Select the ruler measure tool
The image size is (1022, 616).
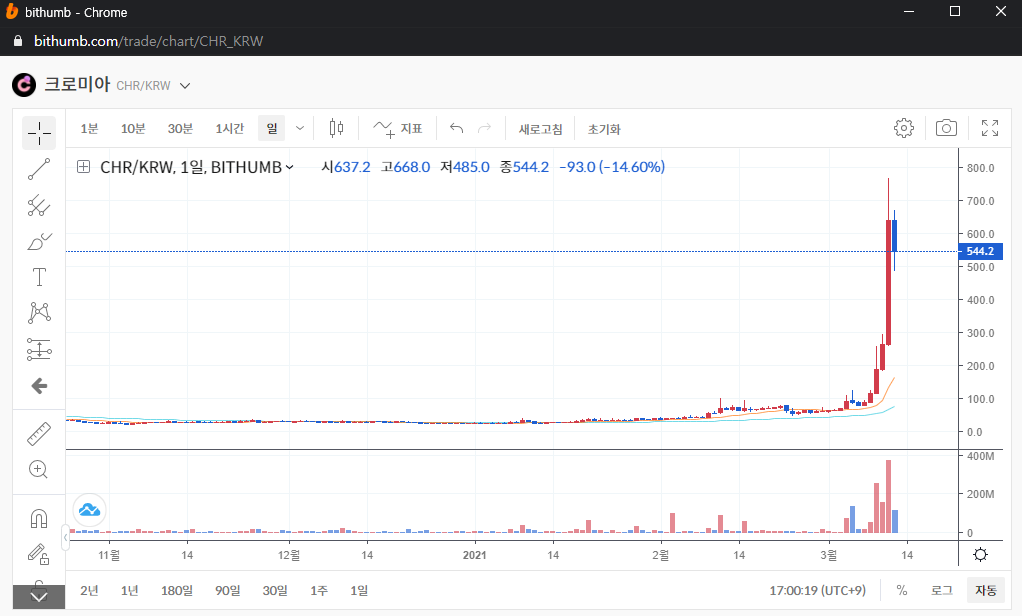tap(39, 433)
